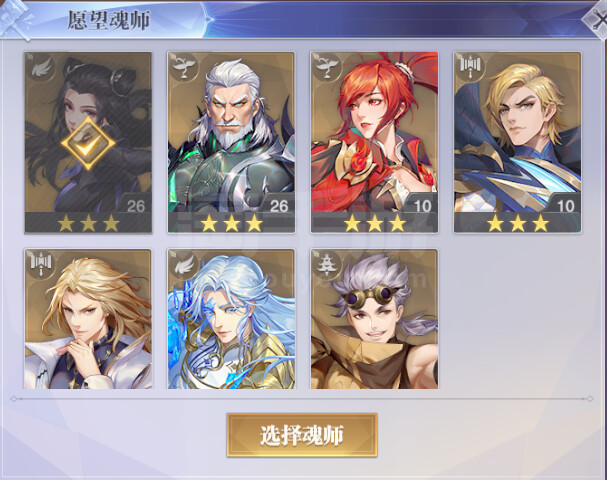Click the wing class icon on blue-haired character card
Viewport: 607px width, 480px height.
click(184, 264)
